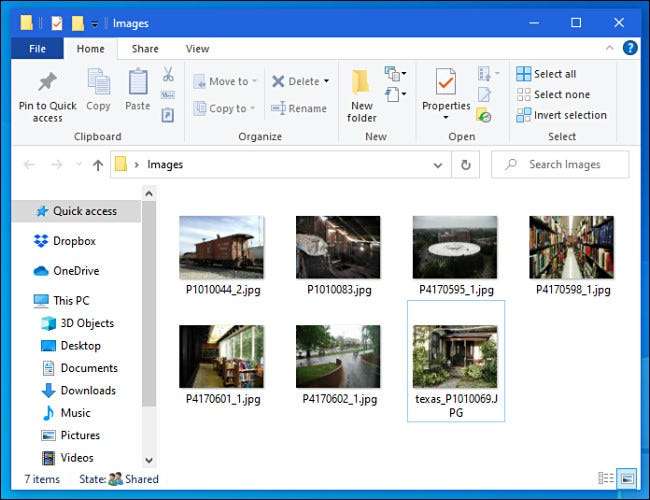Open the Properties checkmark icon
The width and height of the screenshot is (650, 500).
point(446,83)
